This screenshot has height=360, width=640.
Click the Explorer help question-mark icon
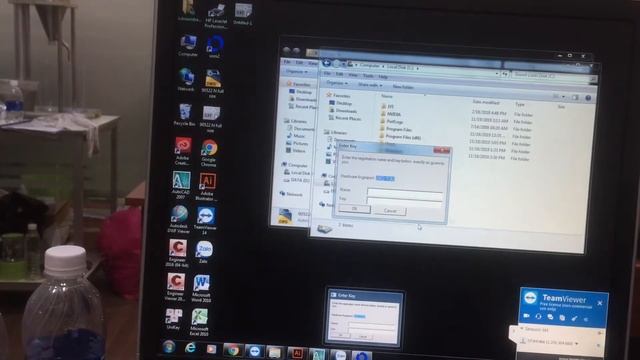point(588,98)
